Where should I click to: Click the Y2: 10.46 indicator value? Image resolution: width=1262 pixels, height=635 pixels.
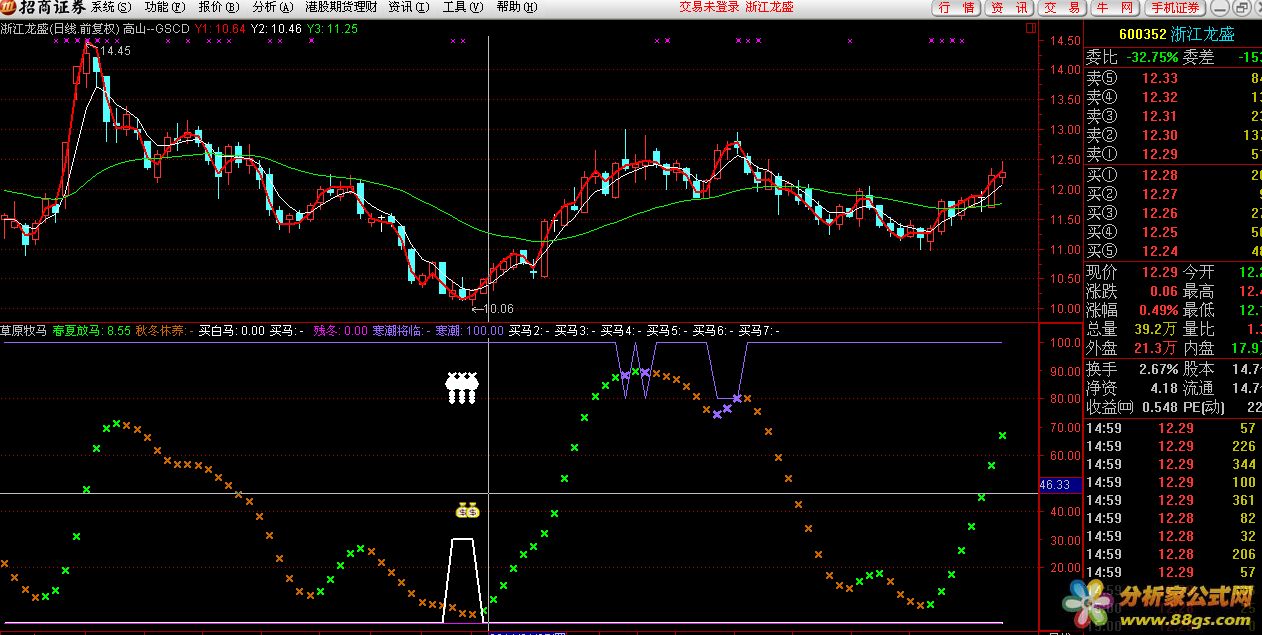(x=277, y=29)
